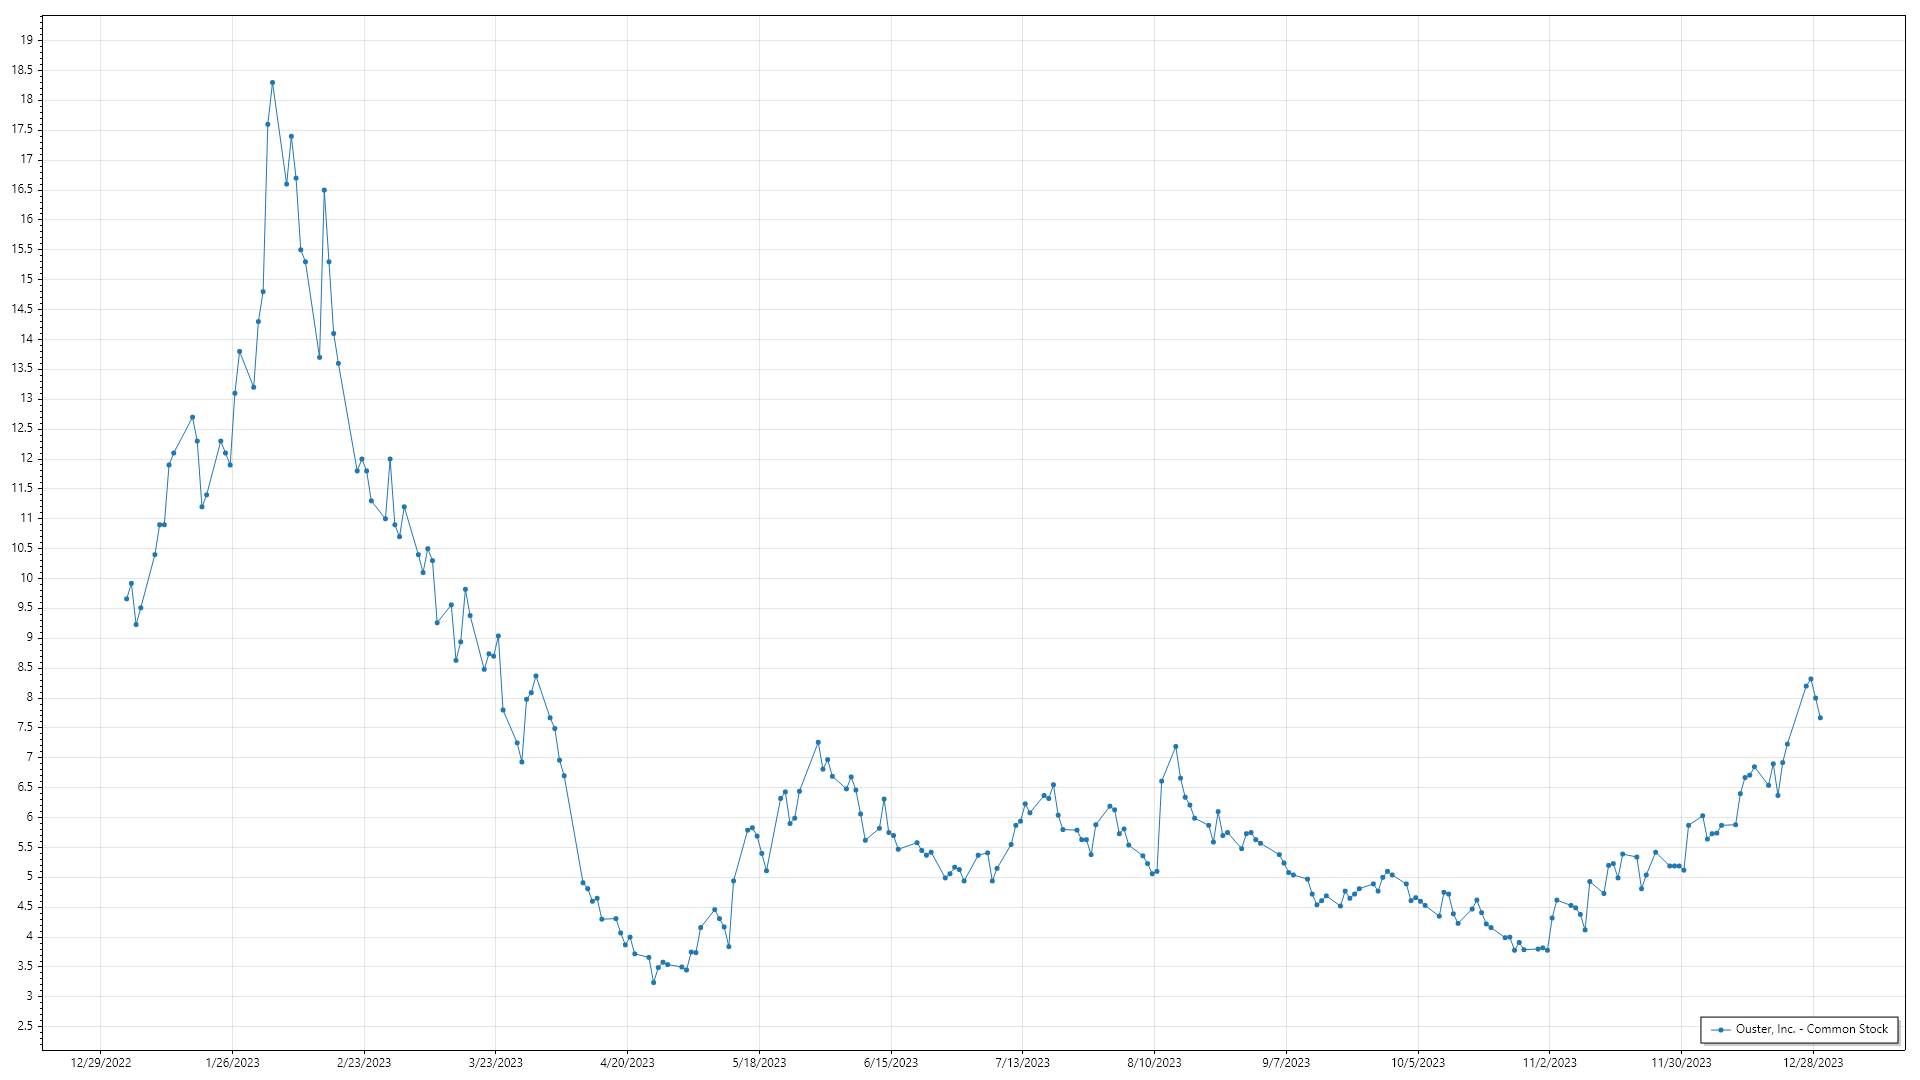The width and height of the screenshot is (1920, 1080).
Task: Click the 19 label on the y-axis
Action: tap(26, 40)
